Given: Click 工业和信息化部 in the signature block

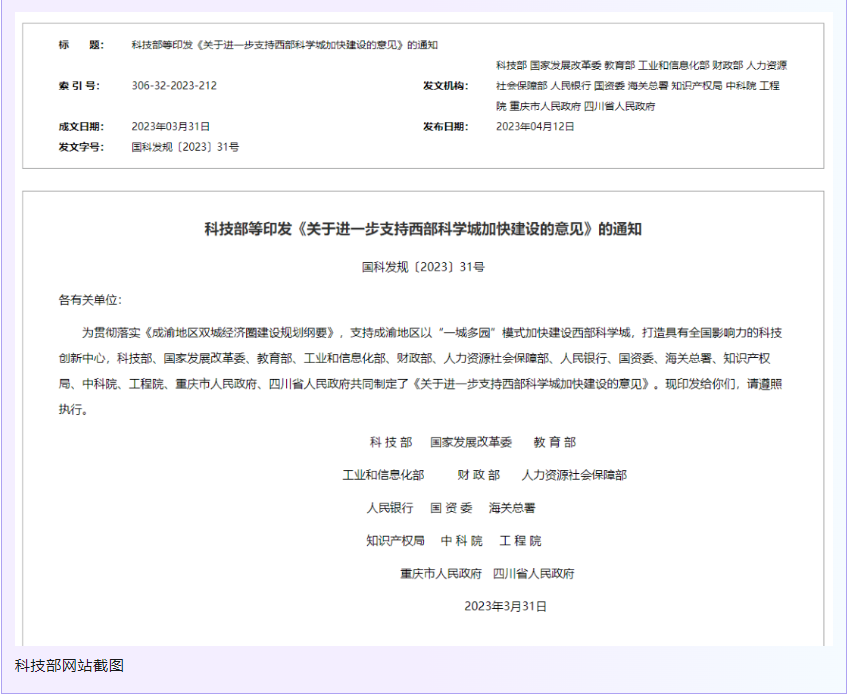Looking at the screenshot, I should click(383, 475).
